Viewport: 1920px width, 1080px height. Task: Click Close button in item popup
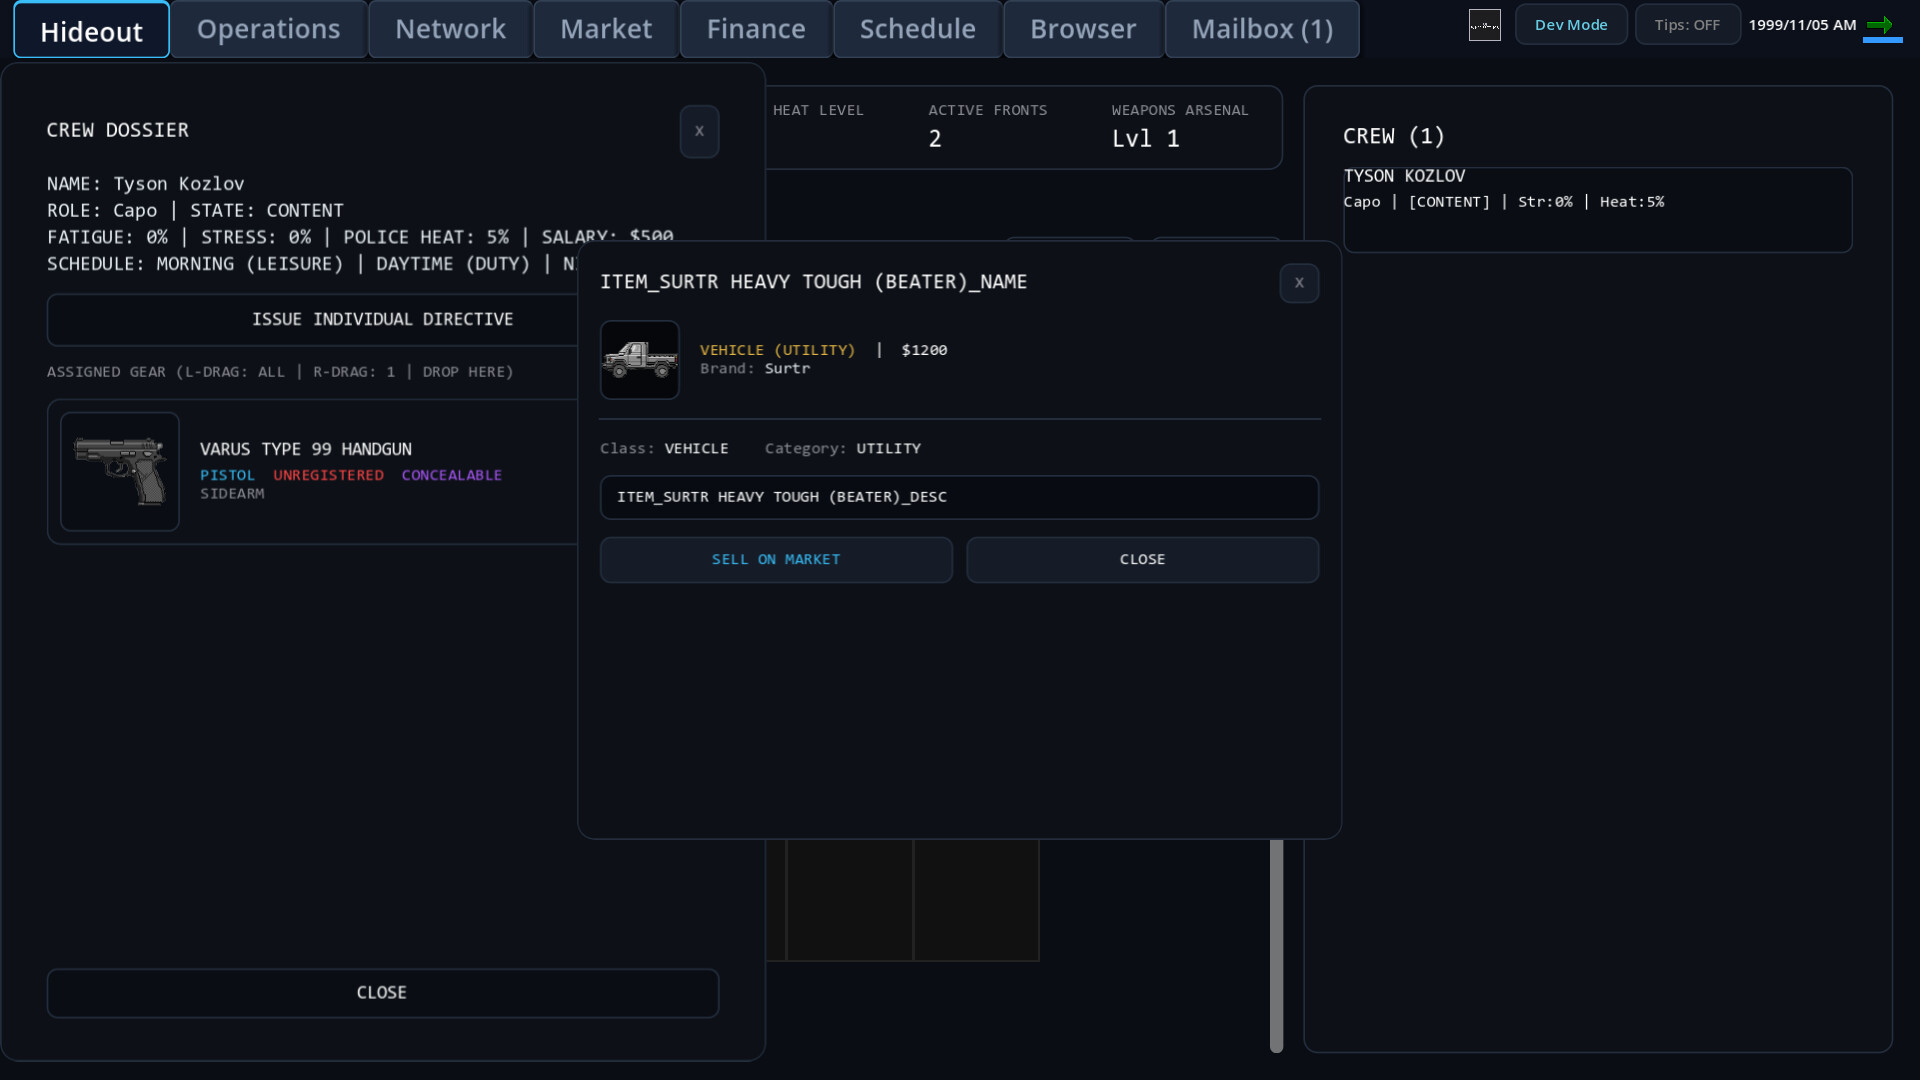pos(1142,560)
